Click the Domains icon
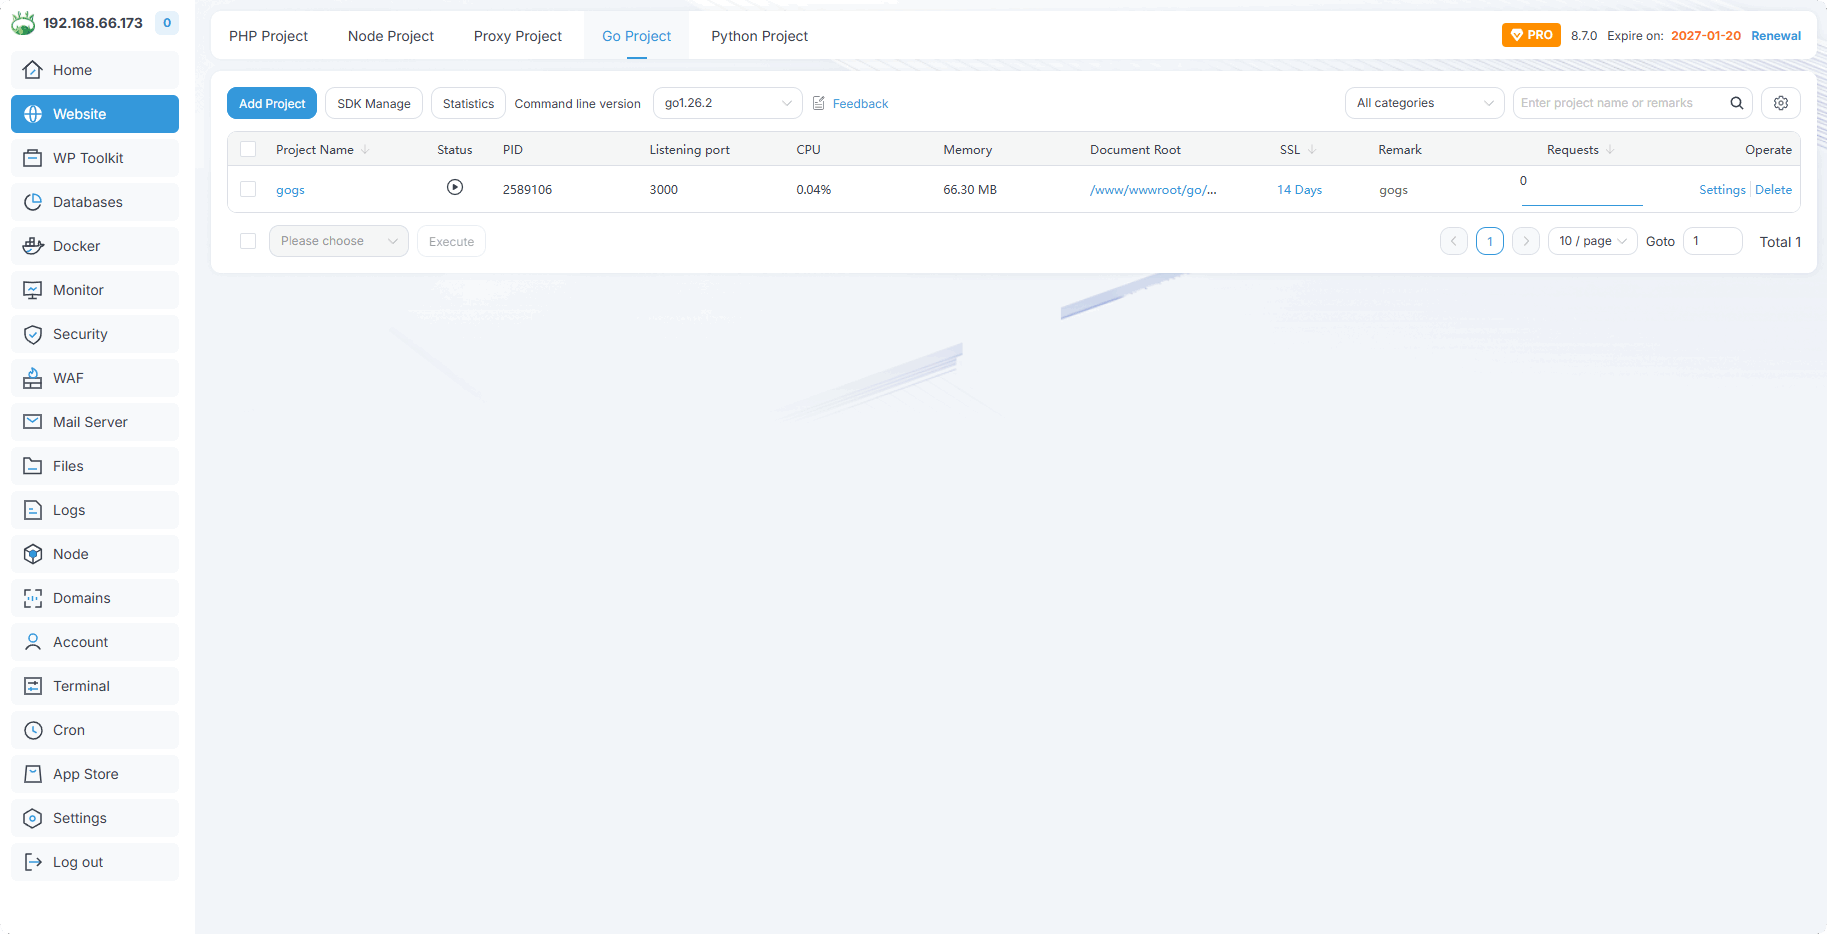Image resolution: width=1827 pixels, height=934 pixels. [33, 598]
